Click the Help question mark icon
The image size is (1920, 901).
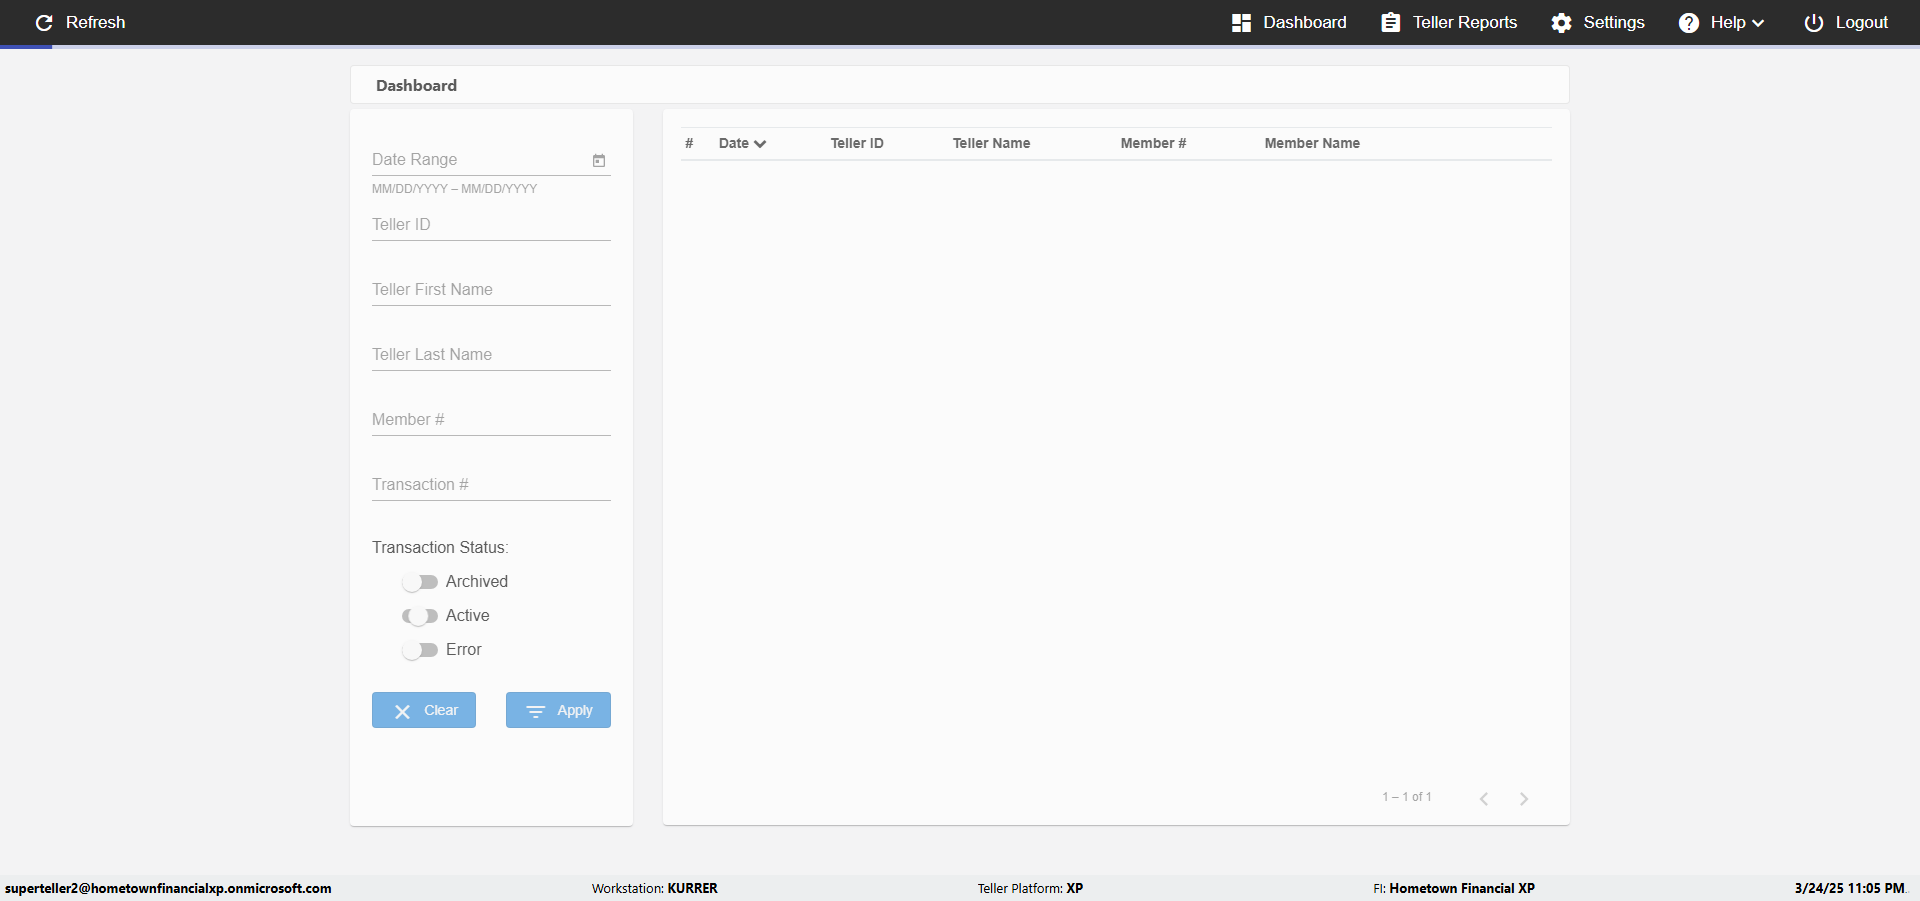pos(1688,22)
